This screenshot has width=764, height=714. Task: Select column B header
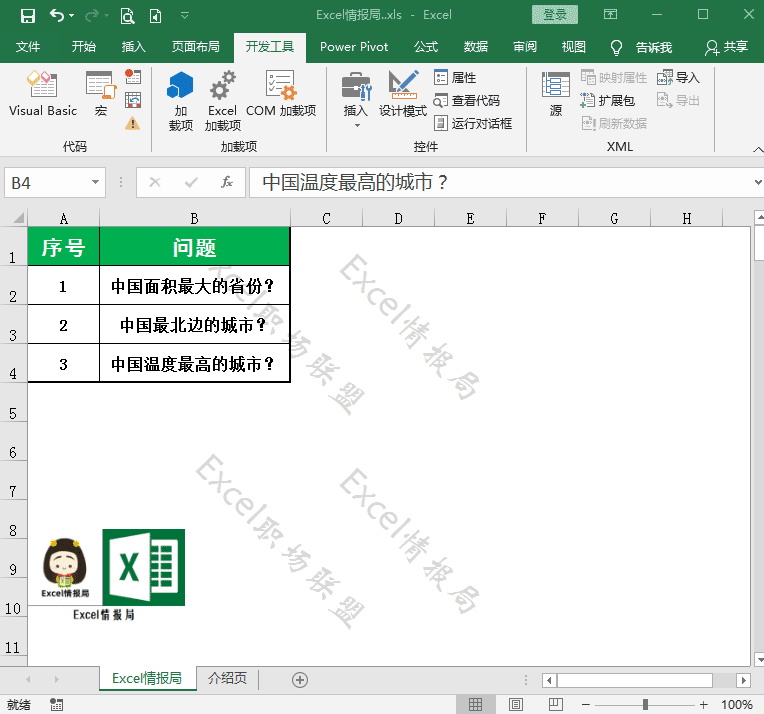194,218
